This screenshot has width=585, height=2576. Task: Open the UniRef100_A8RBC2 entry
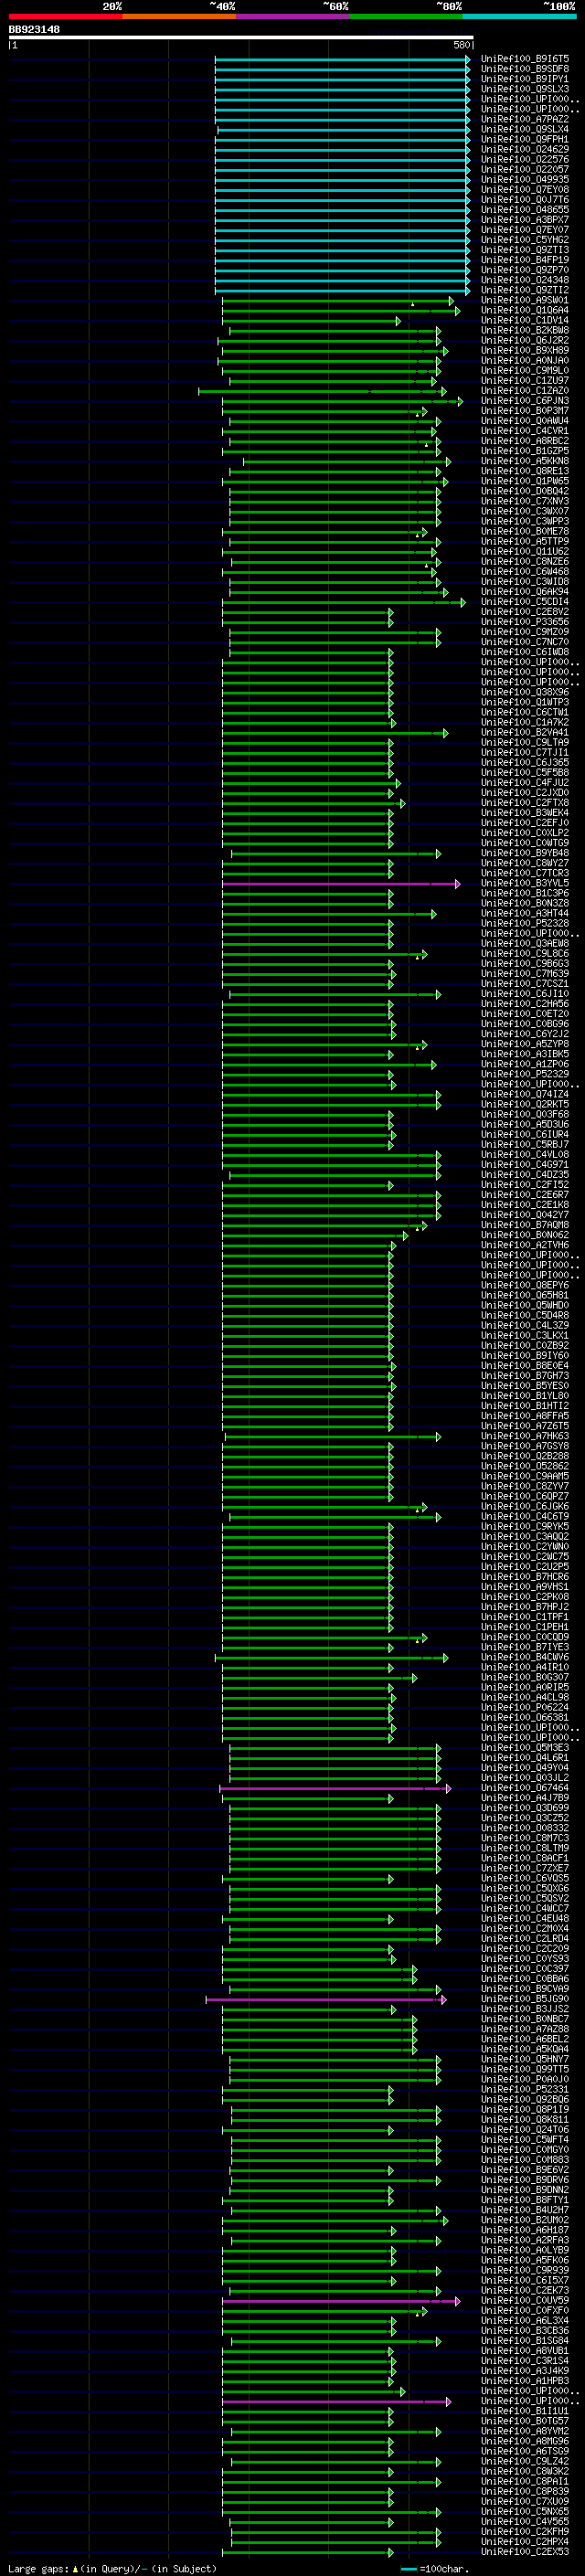[x=525, y=441]
